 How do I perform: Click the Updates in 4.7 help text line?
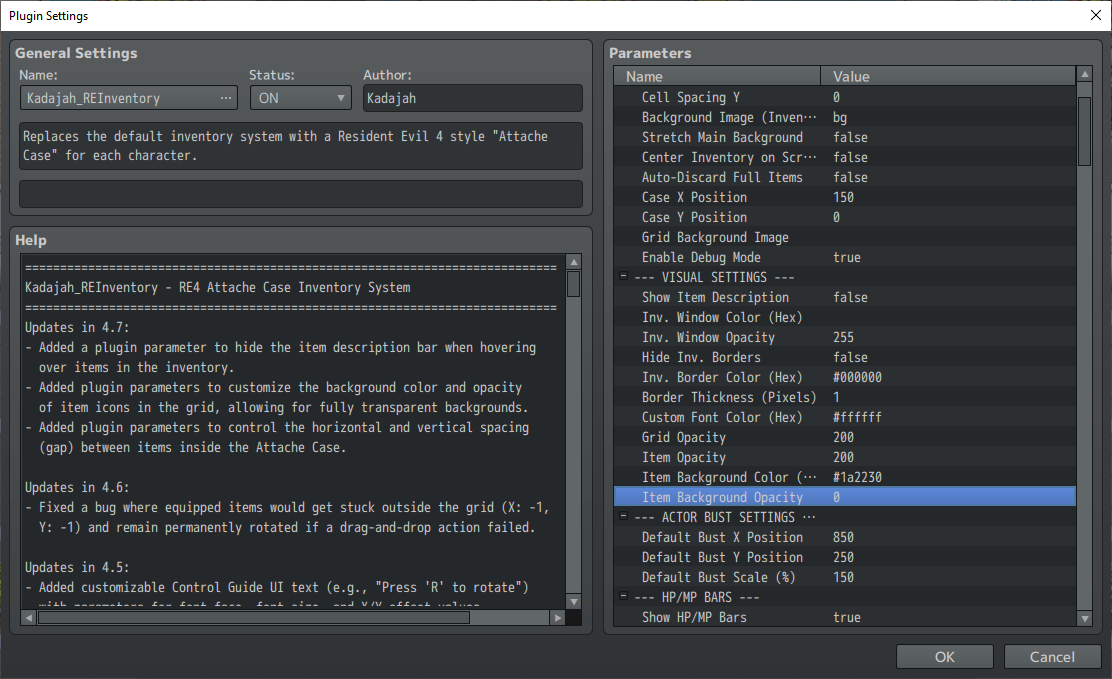click(x=77, y=327)
